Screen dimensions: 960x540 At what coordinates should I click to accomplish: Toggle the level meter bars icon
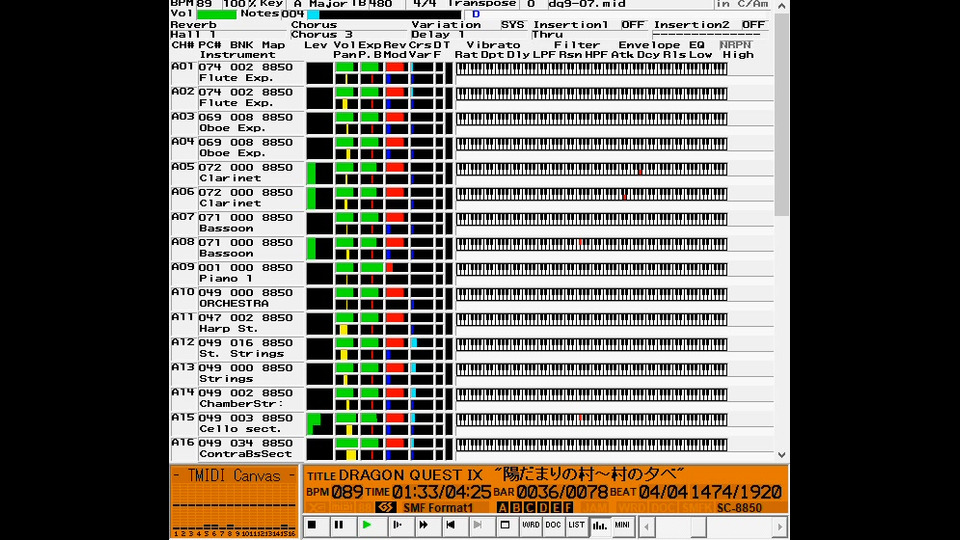point(599,525)
